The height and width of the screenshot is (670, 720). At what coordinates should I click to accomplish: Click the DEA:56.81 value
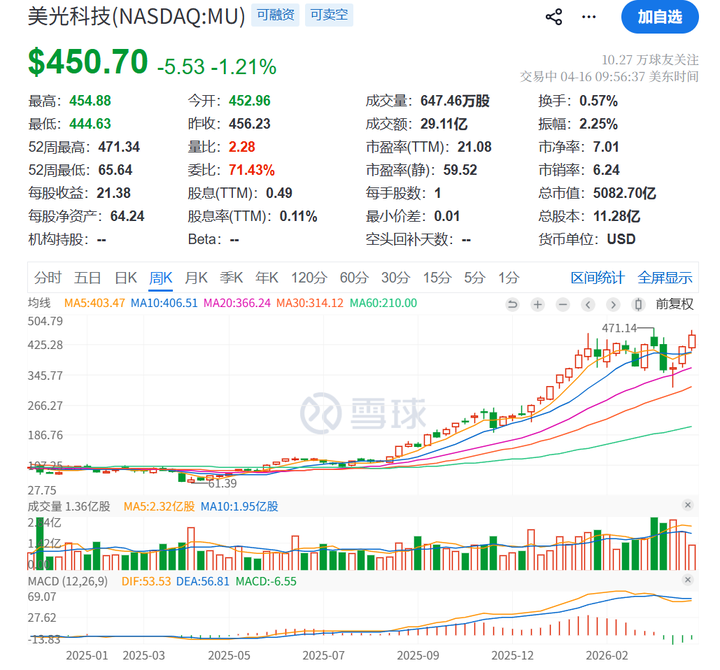[202, 581]
